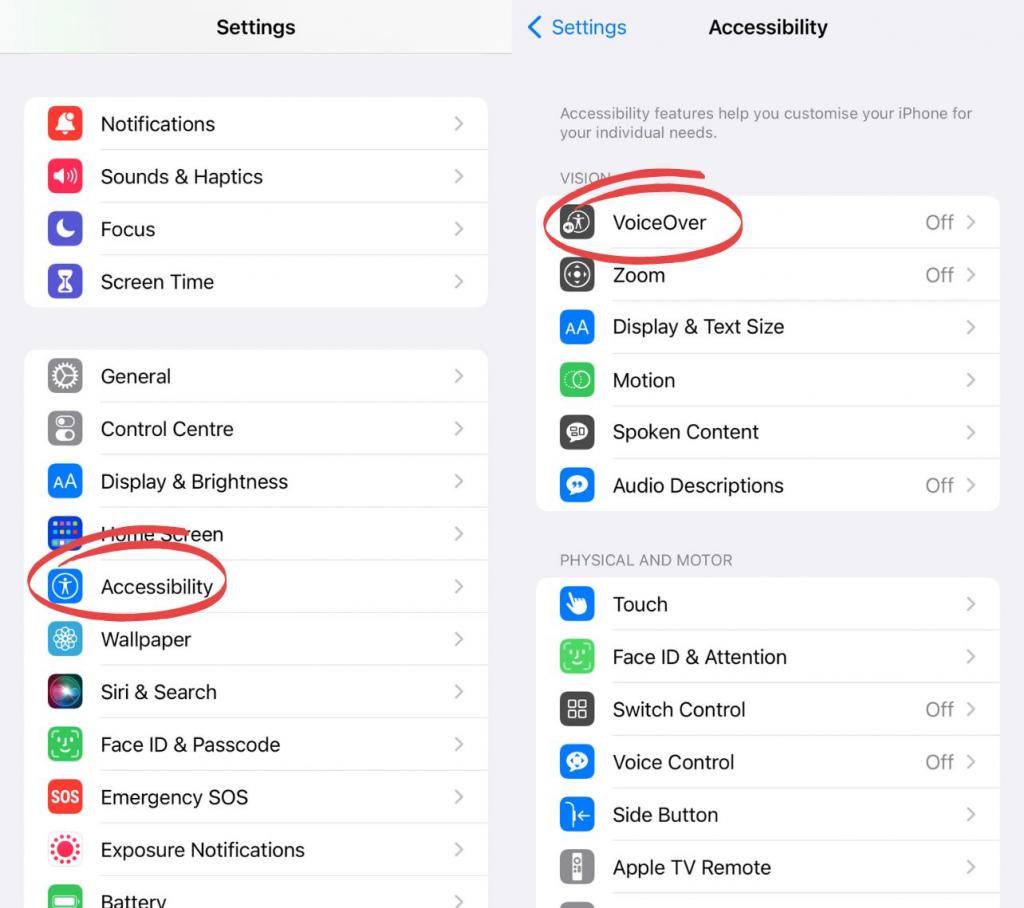
Task: Tap the Accessibility features description text
Action: click(765, 123)
